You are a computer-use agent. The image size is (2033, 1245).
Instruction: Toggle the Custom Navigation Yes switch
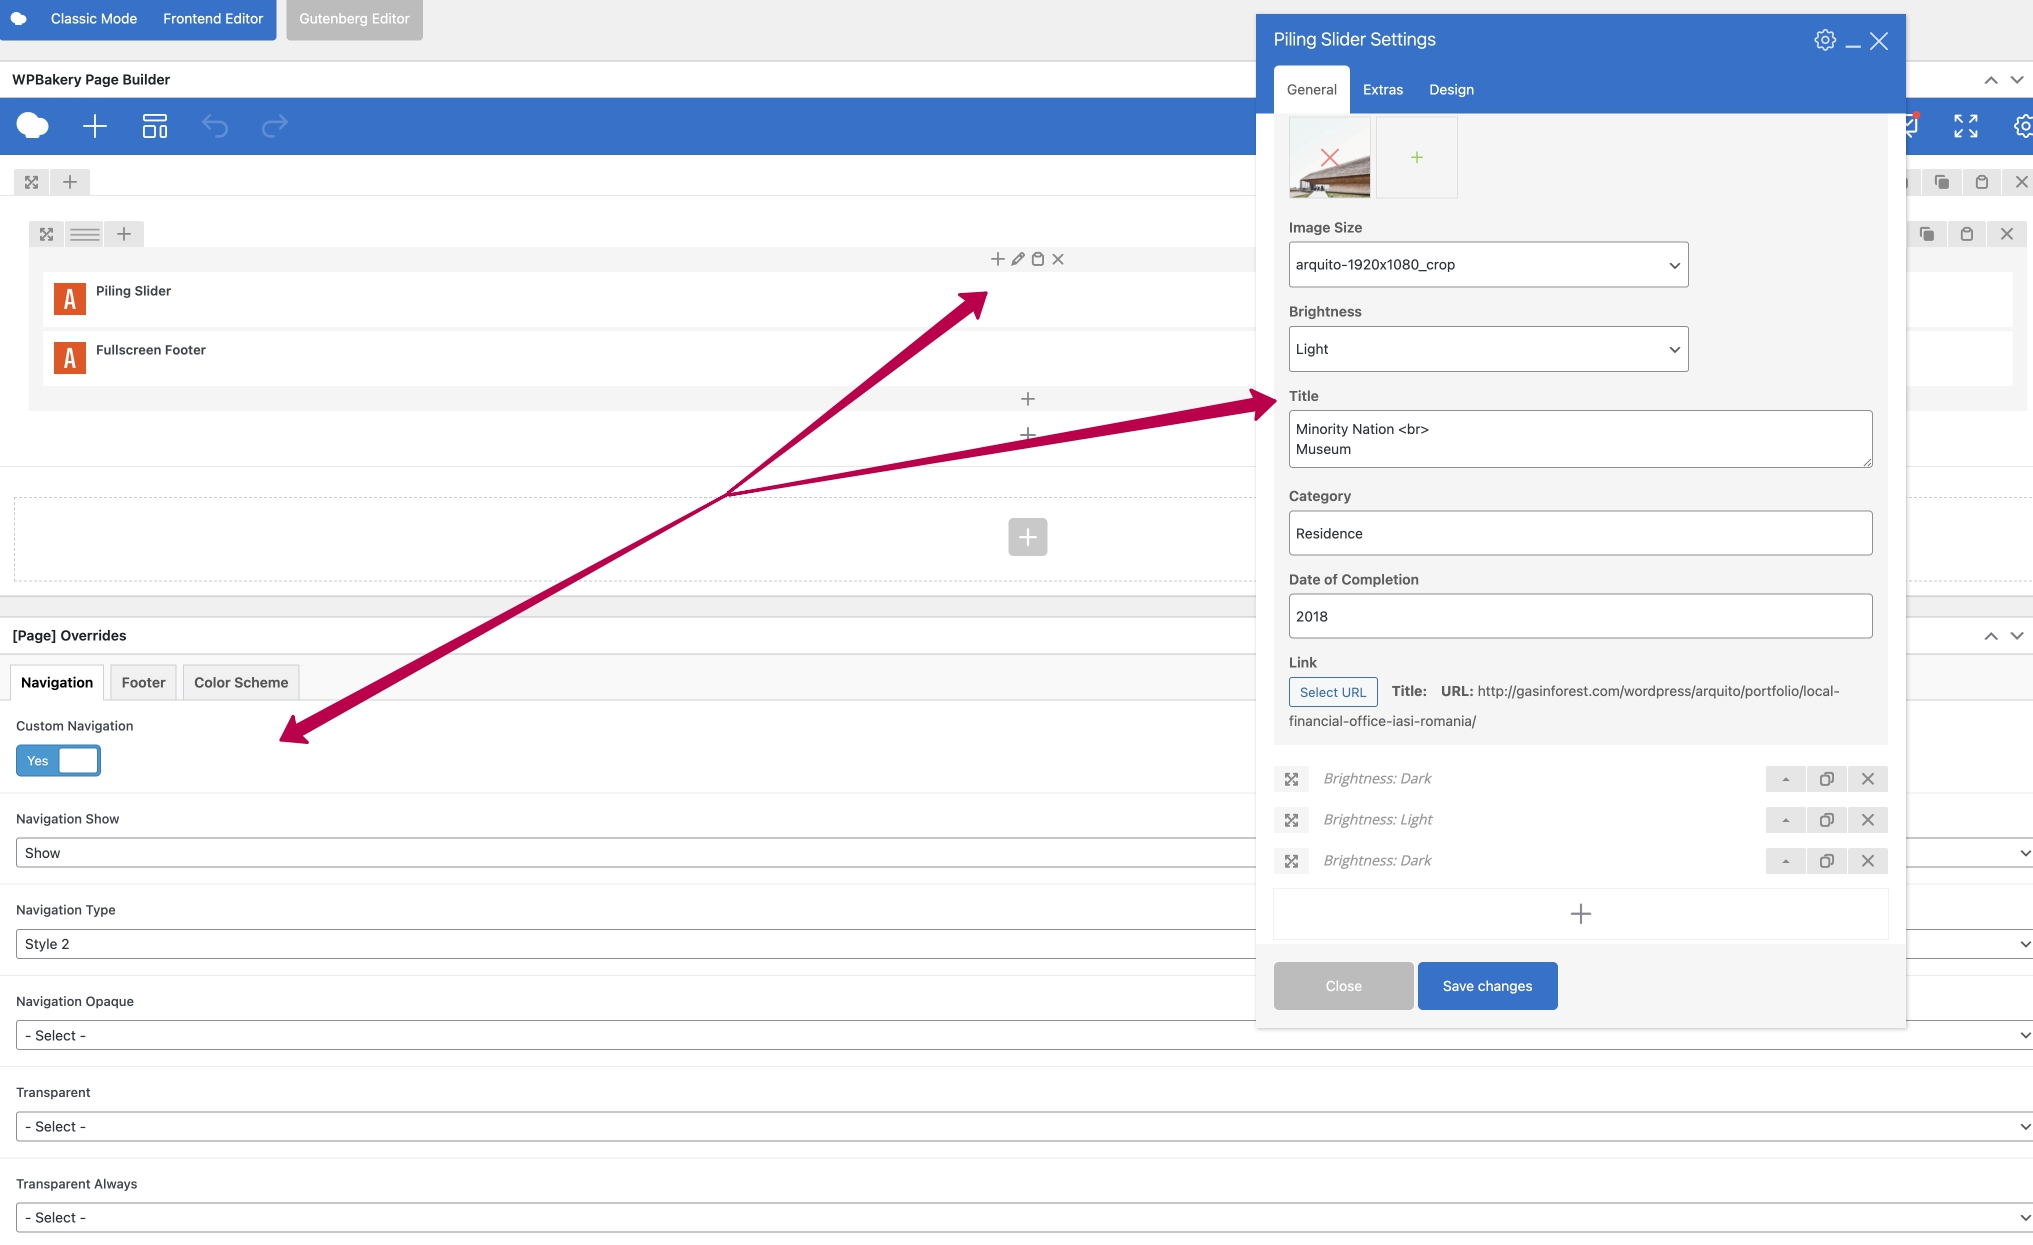tap(58, 761)
